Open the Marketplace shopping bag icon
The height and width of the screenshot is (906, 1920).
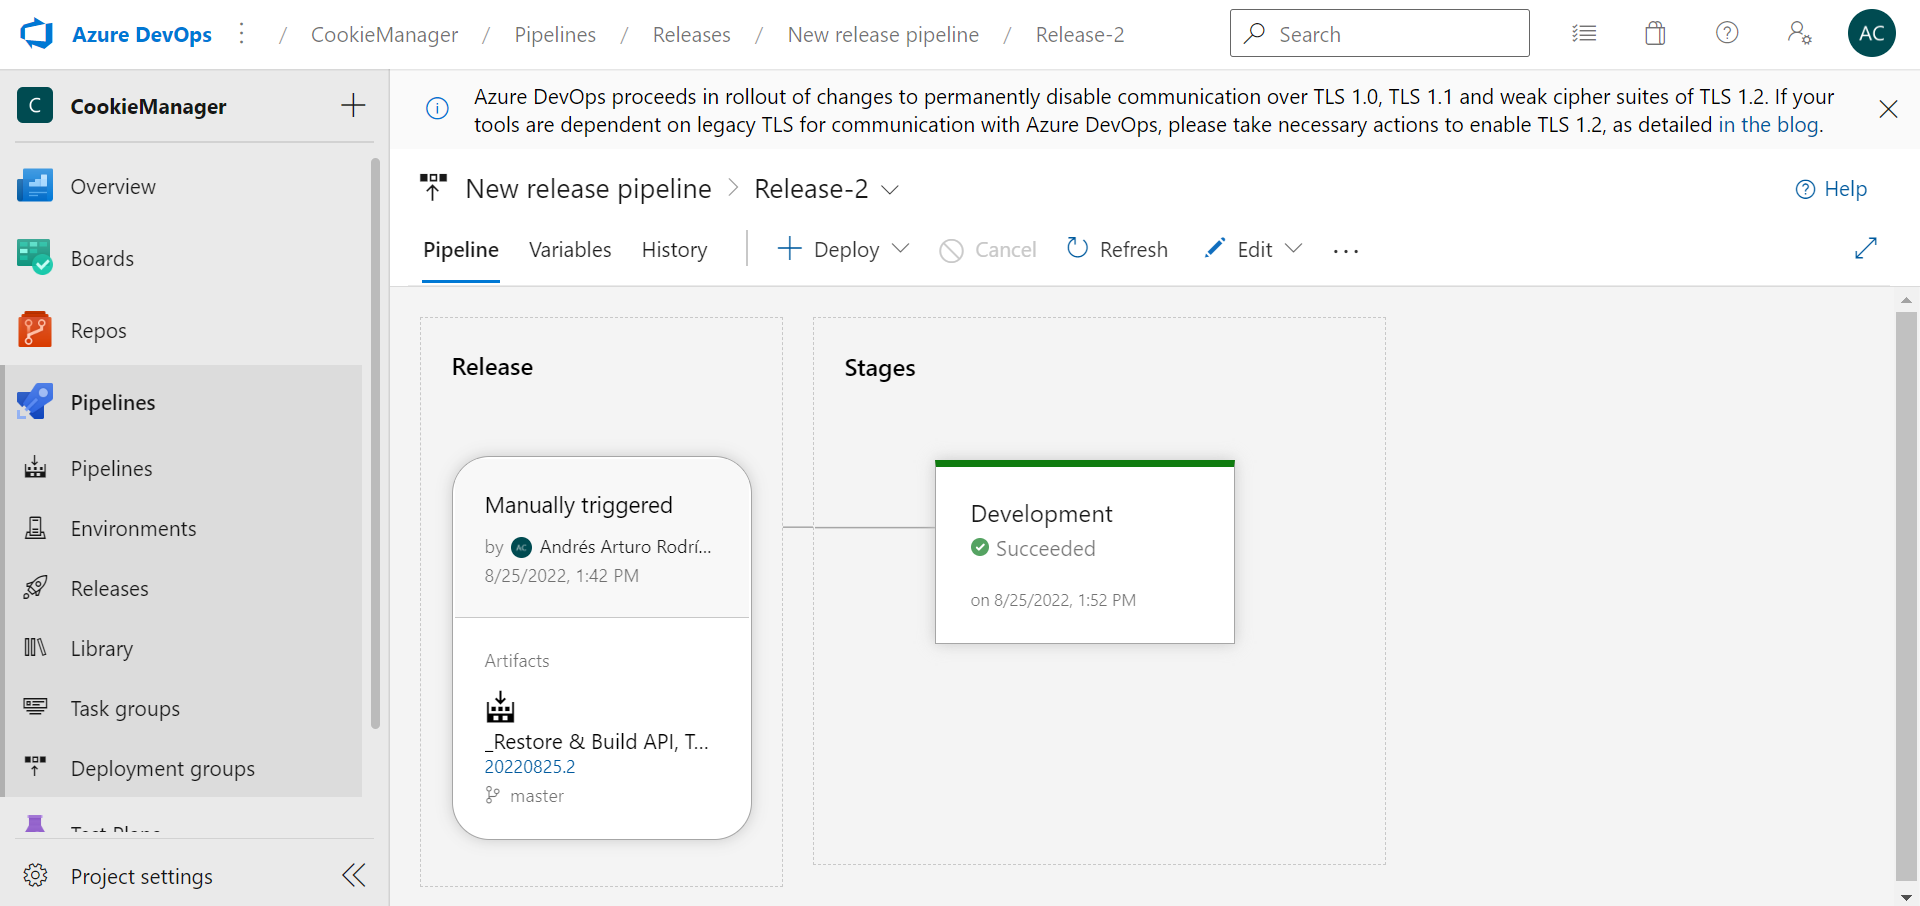tap(1655, 34)
